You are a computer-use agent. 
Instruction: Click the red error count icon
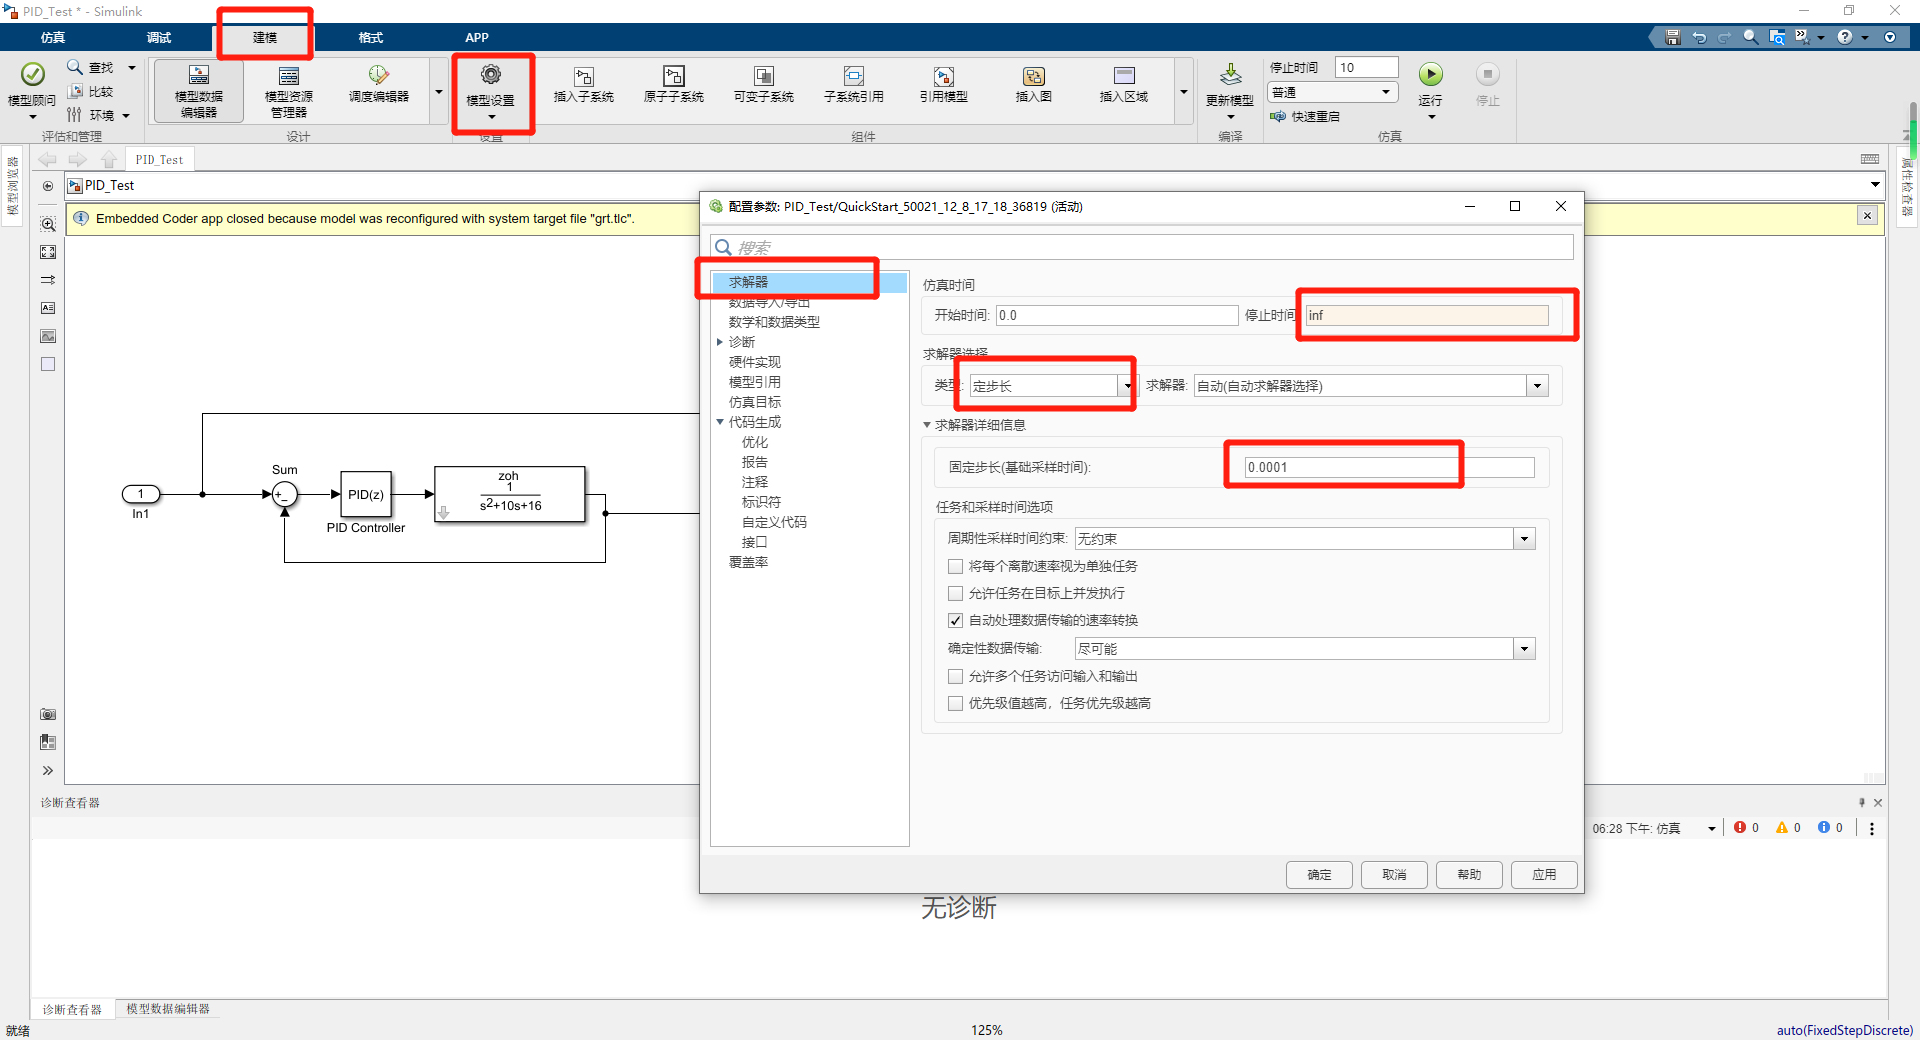1740,827
